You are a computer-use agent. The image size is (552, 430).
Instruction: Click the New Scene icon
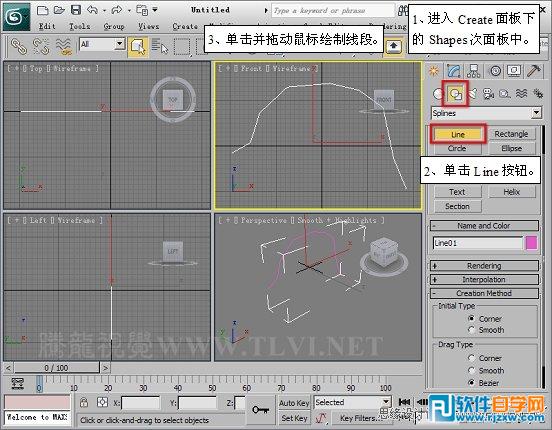point(43,11)
